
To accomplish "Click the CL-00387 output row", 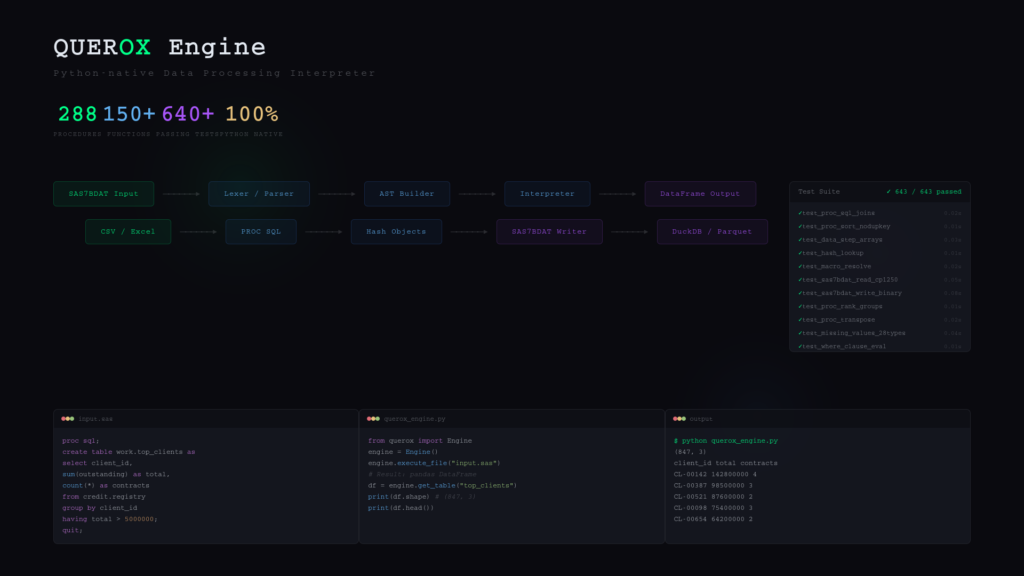I will coord(713,485).
